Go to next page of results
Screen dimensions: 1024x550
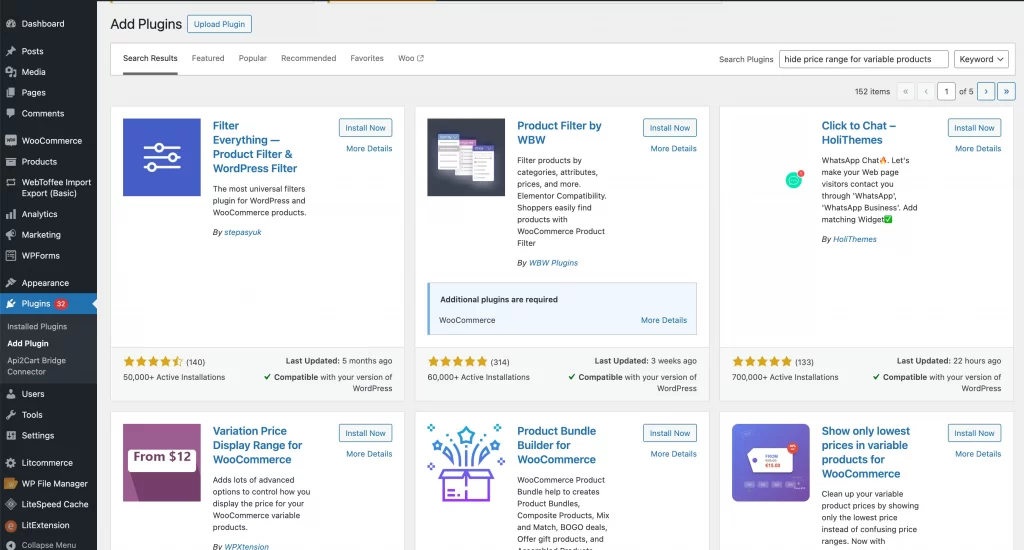pos(986,91)
